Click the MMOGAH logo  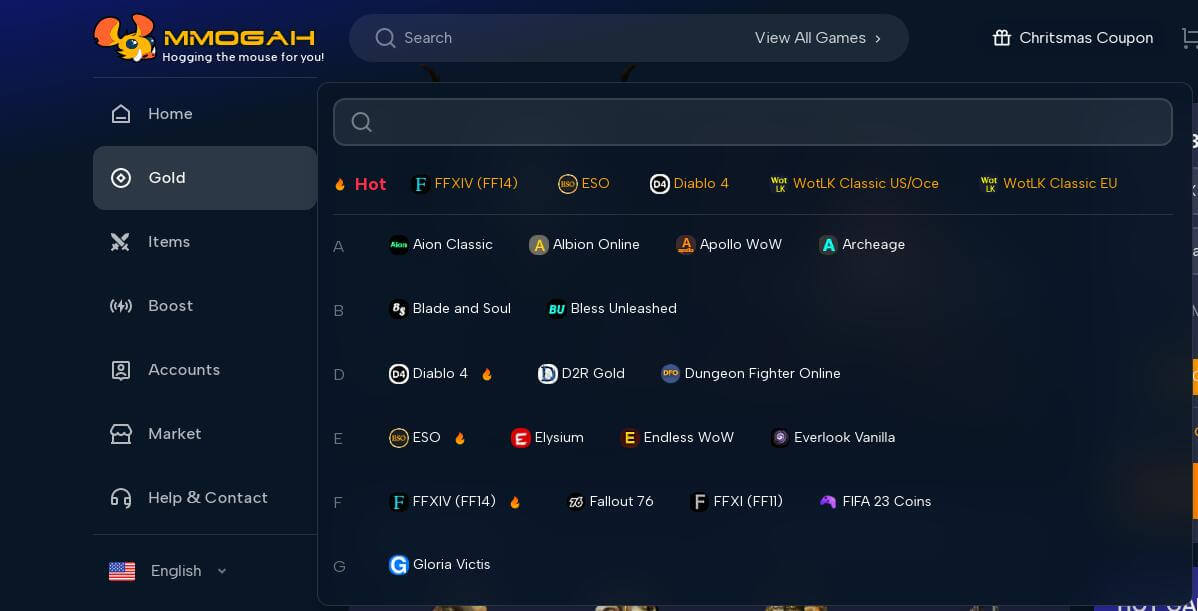[208, 39]
